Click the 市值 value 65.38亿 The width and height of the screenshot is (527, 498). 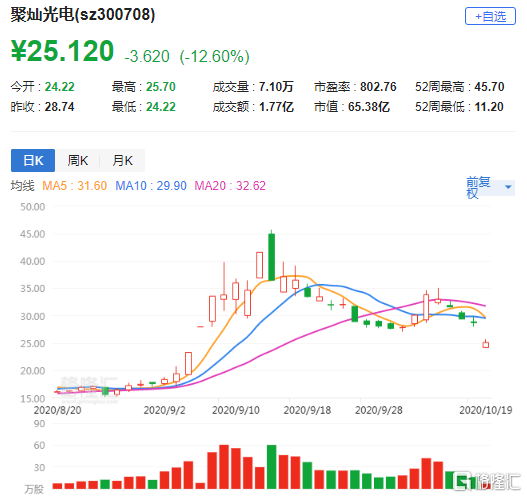pyautogui.click(x=369, y=107)
